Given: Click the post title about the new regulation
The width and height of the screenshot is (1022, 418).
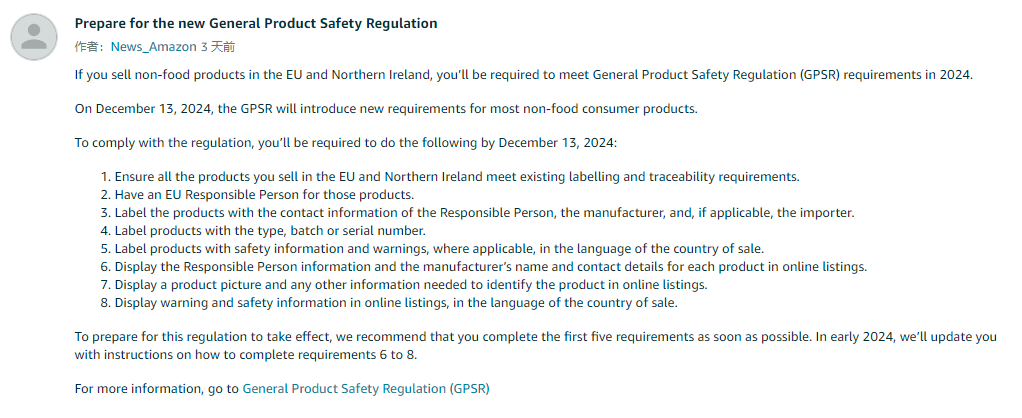Looking at the screenshot, I should pyautogui.click(x=256, y=23).
